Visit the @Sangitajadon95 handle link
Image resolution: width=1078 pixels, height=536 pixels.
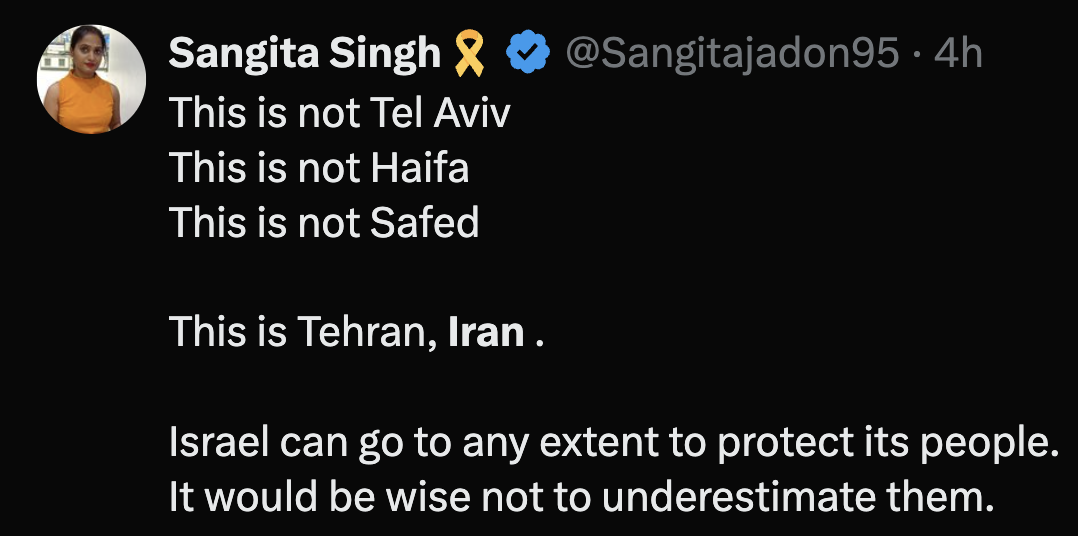pyautogui.click(x=732, y=53)
